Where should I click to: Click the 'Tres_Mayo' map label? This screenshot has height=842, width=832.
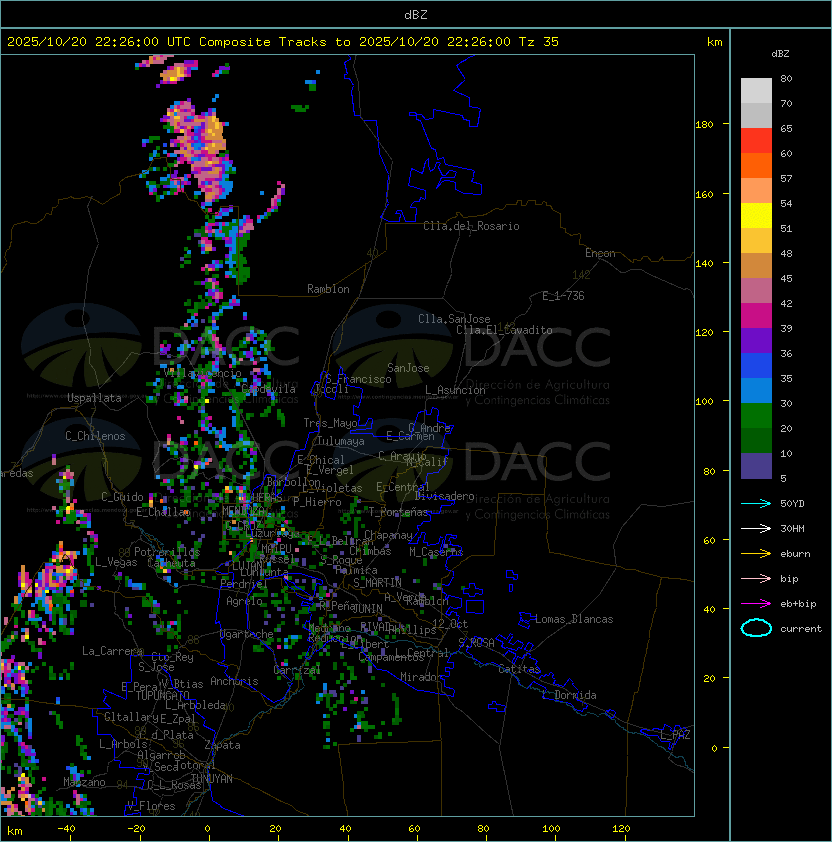point(330,423)
